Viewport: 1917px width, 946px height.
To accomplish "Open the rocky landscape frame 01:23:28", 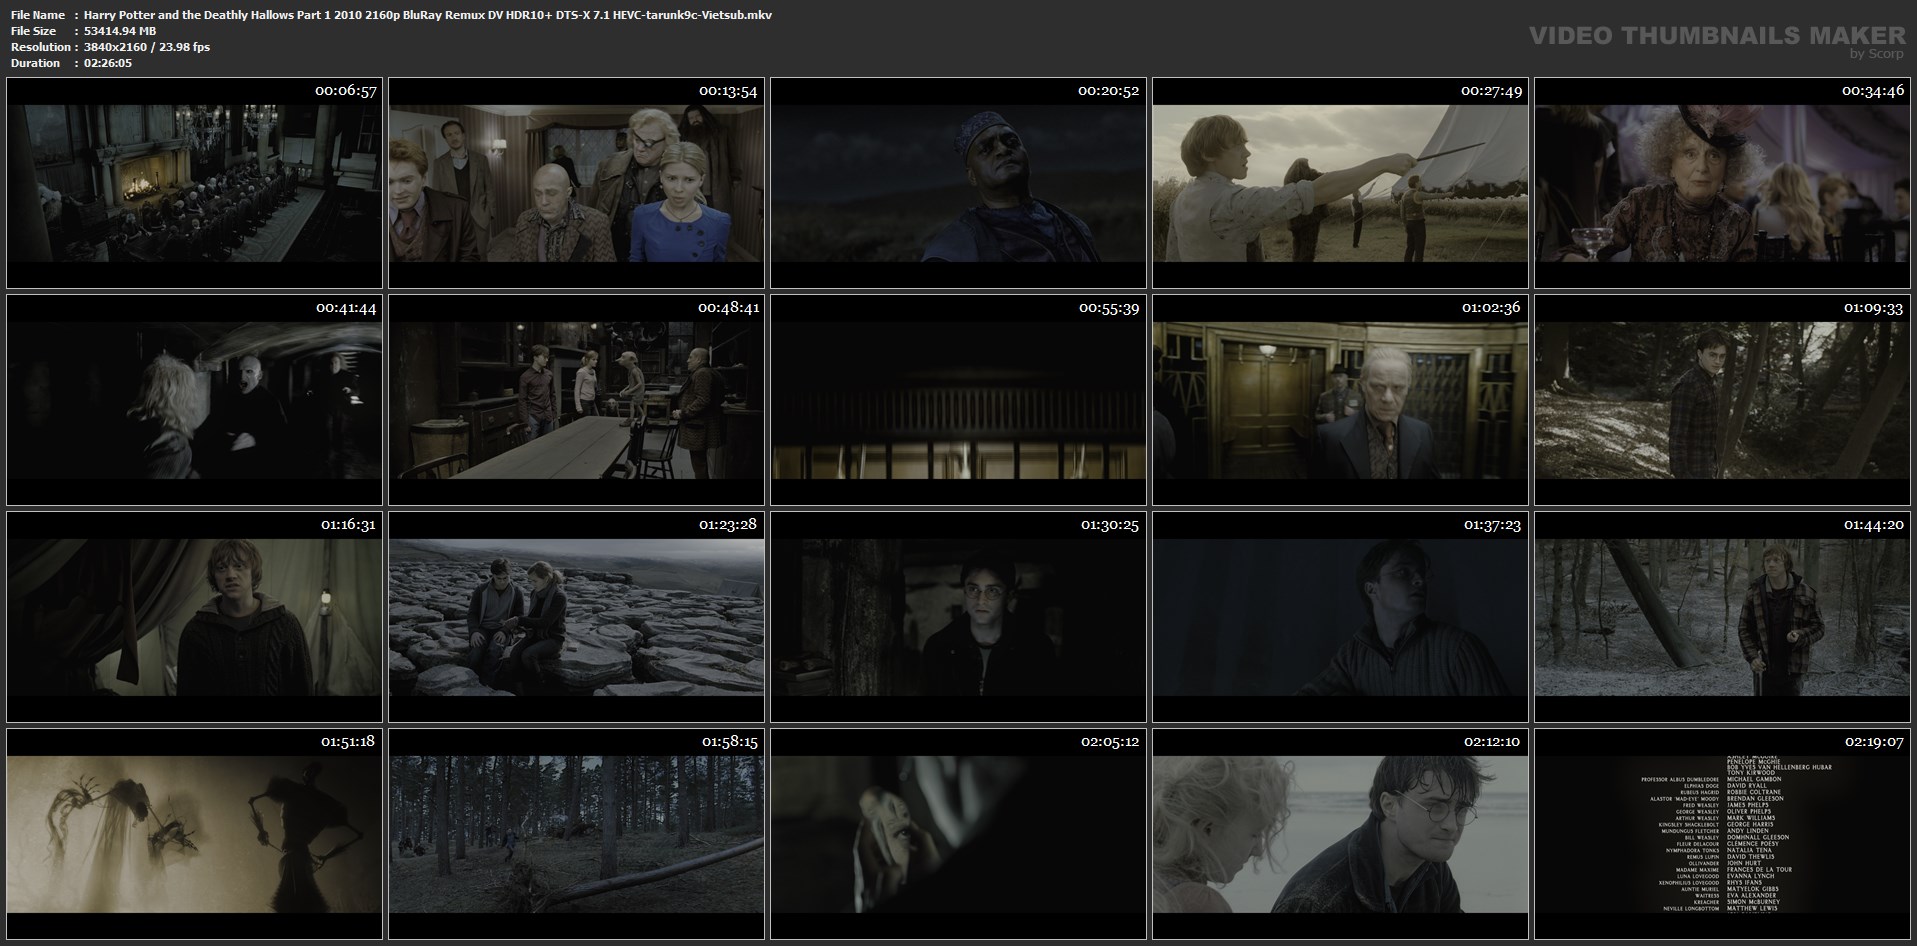I will click(x=576, y=617).
